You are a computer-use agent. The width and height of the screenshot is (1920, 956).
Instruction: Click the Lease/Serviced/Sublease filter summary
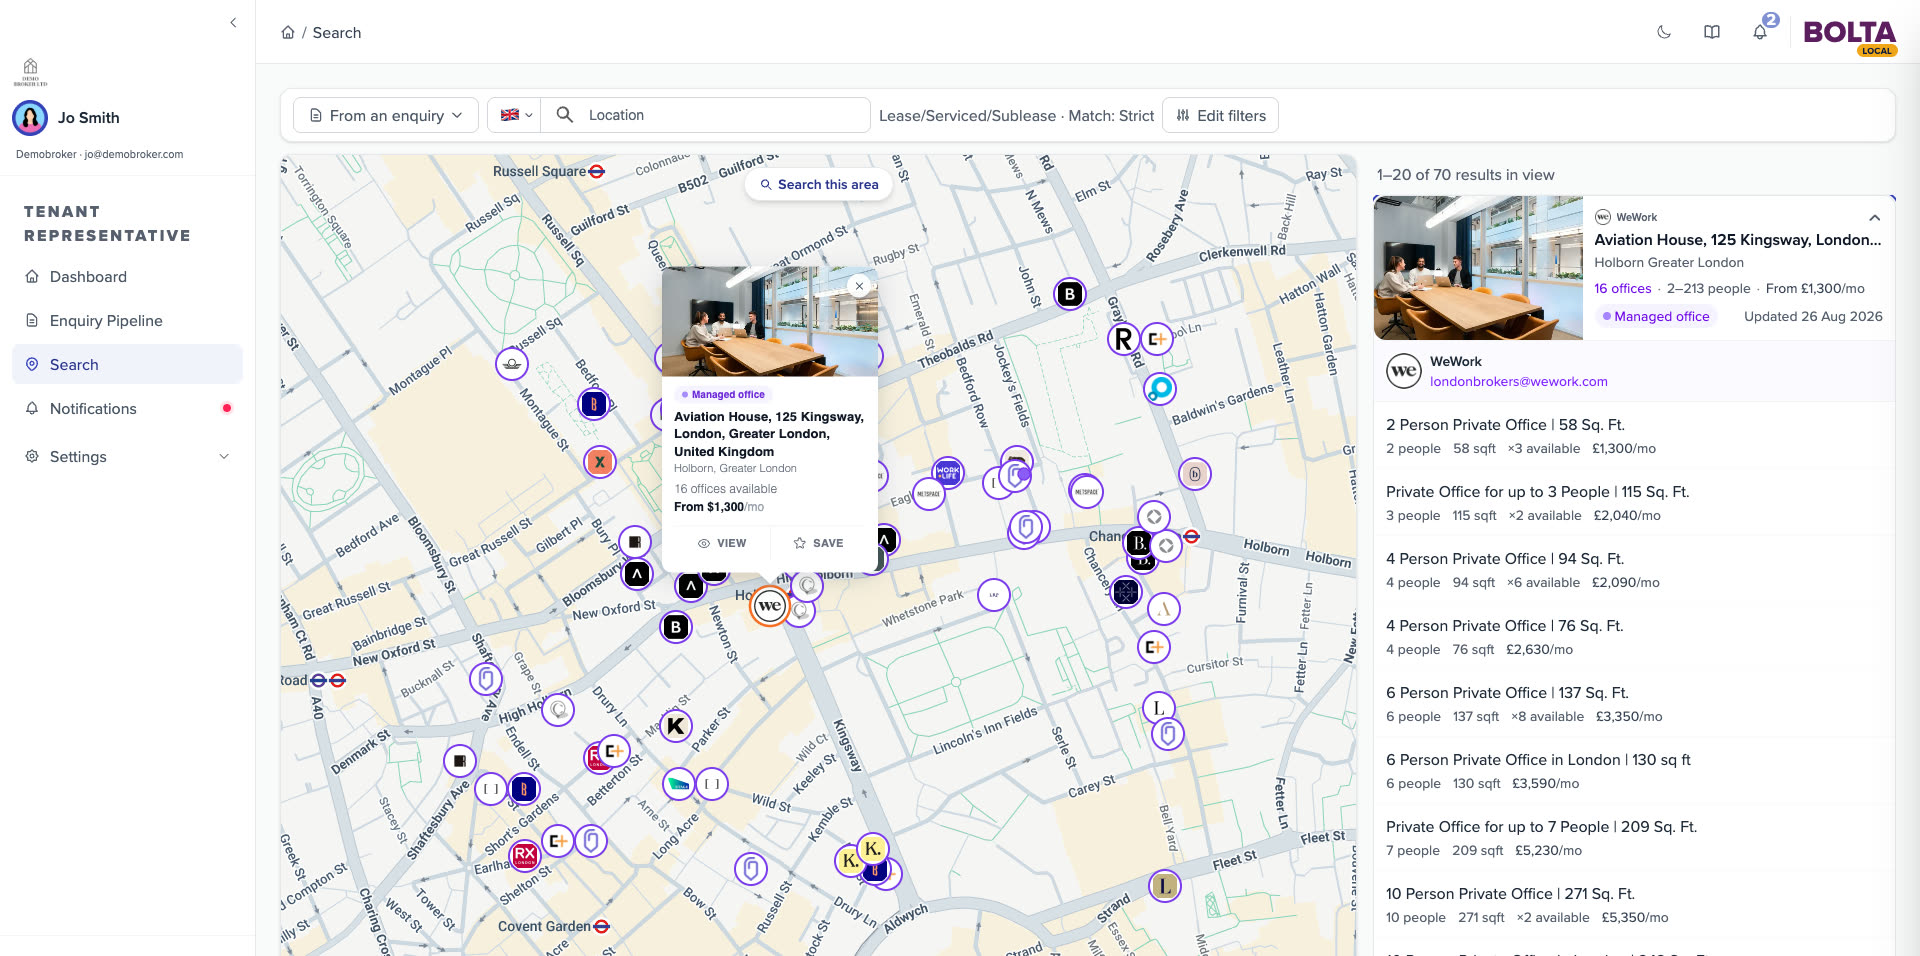(1016, 116)
